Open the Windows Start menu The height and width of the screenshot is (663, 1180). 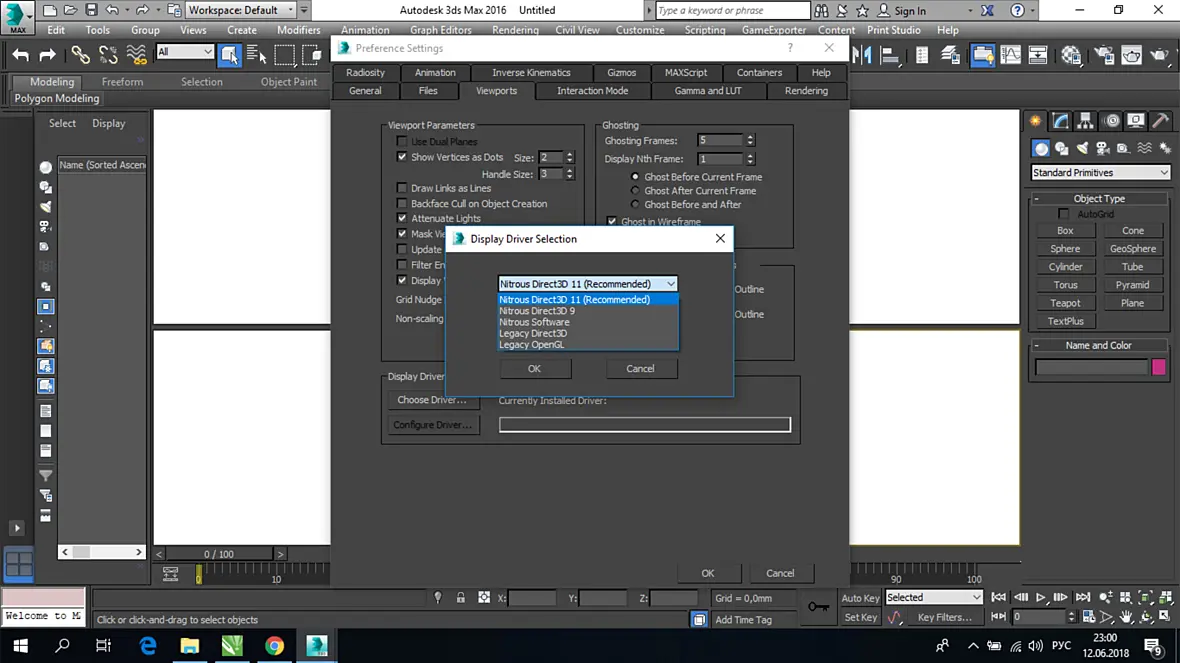(x=20, y=646)
